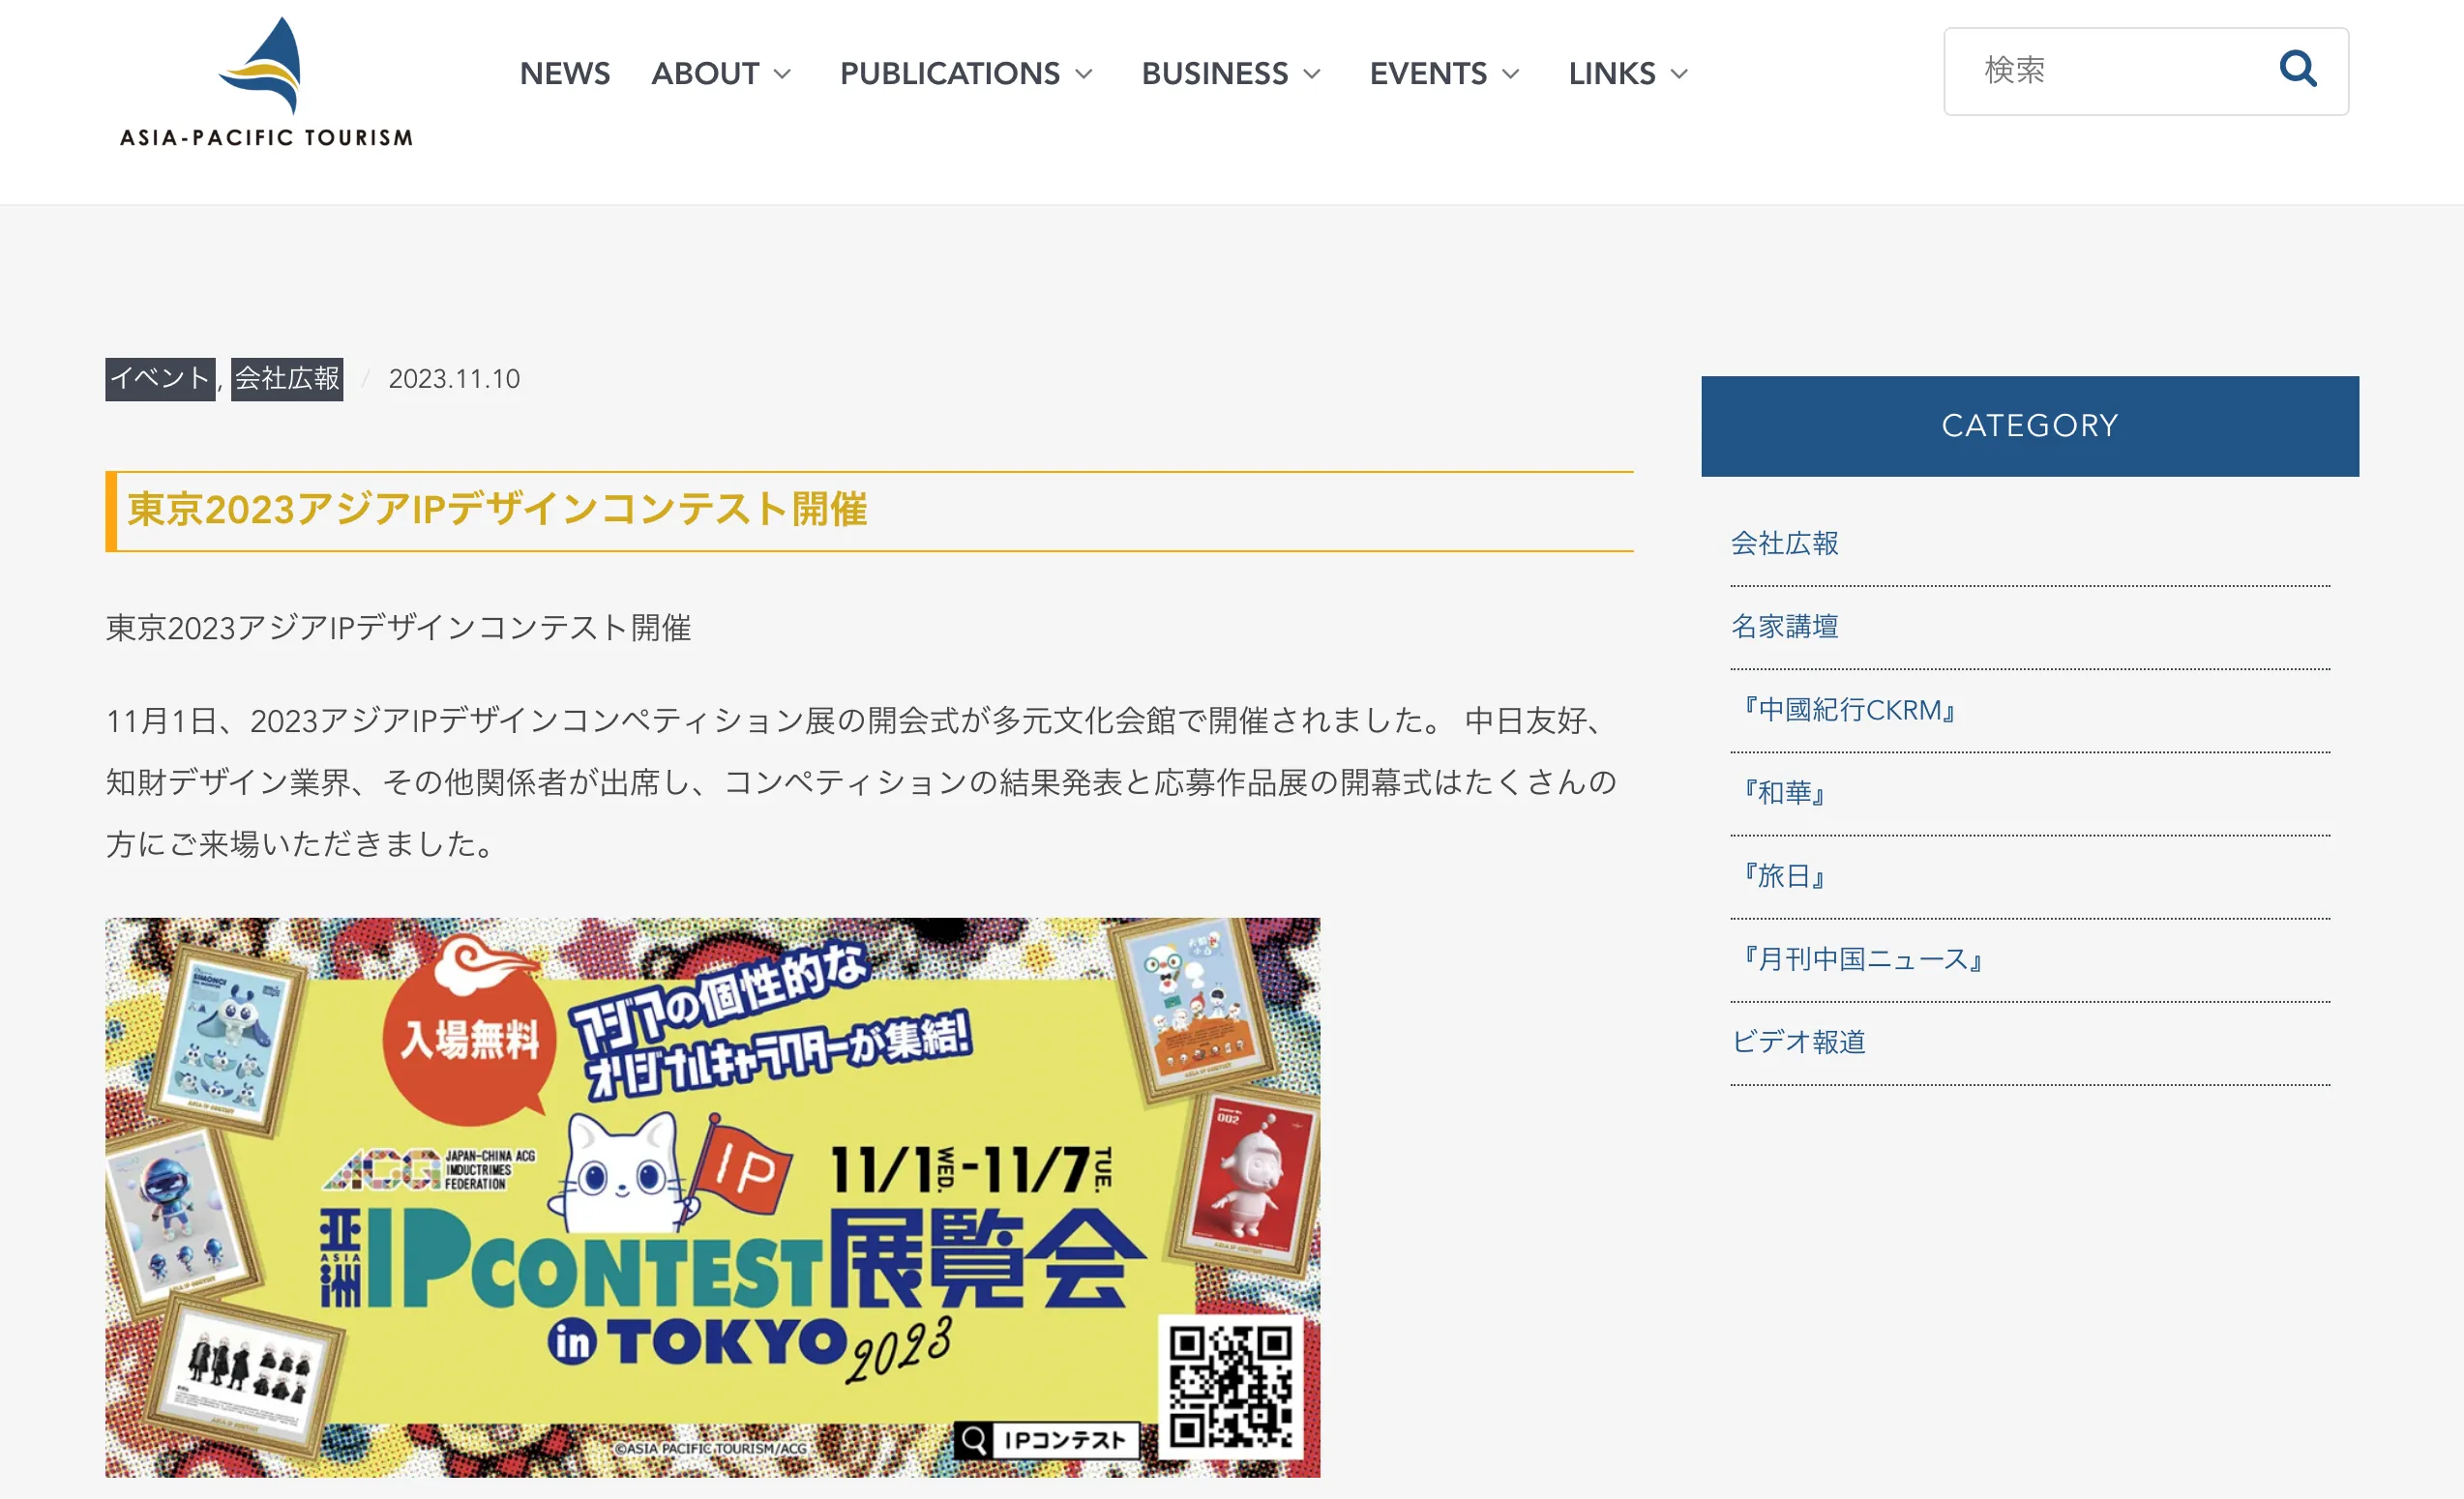The image size is (2464, 1499).
Task: Expand the ABOUT dropdown menu
Action: (x=721, y=73)
